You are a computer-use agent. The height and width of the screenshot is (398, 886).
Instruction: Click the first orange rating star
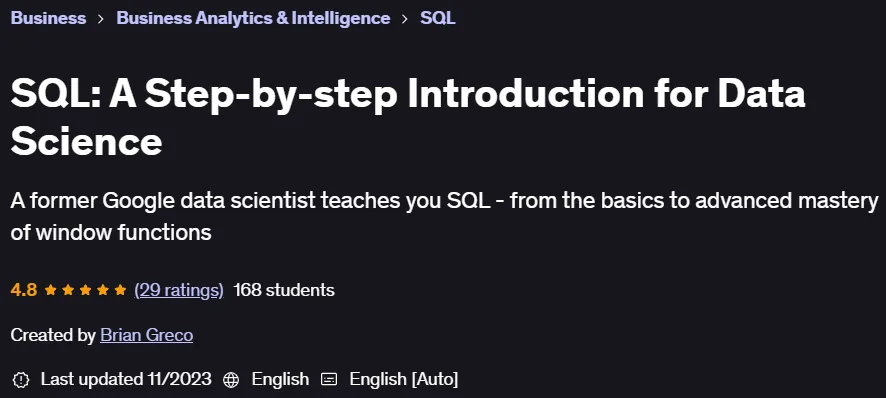(x=50, y=290)
